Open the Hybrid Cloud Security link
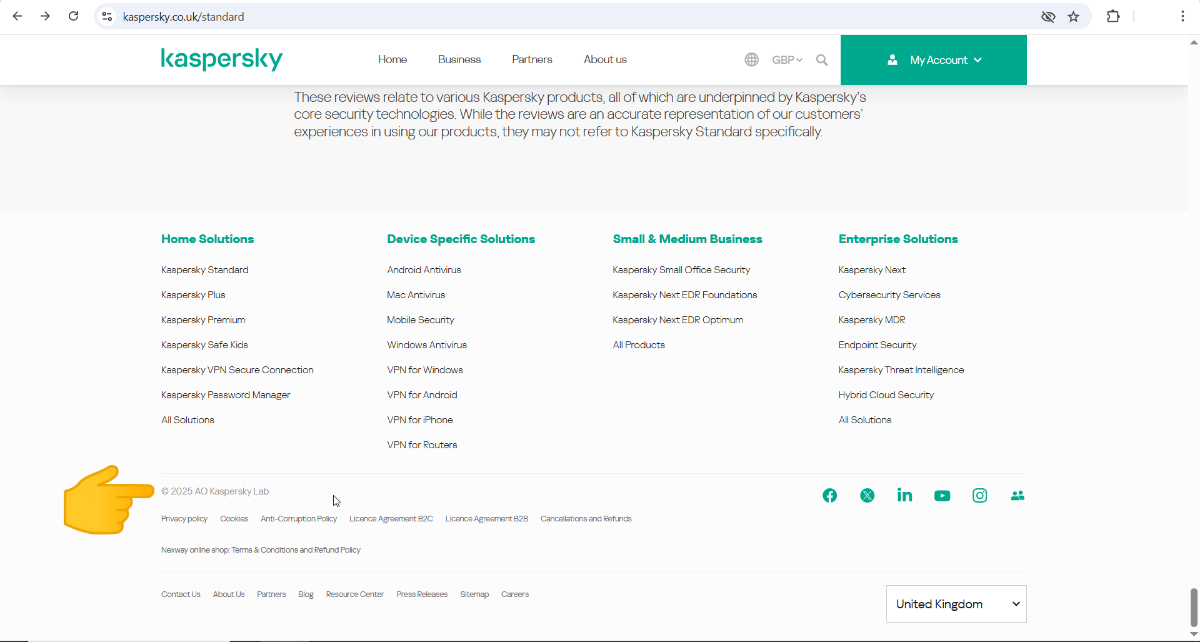The image size is (1200, 642). [x=886, y=395]
